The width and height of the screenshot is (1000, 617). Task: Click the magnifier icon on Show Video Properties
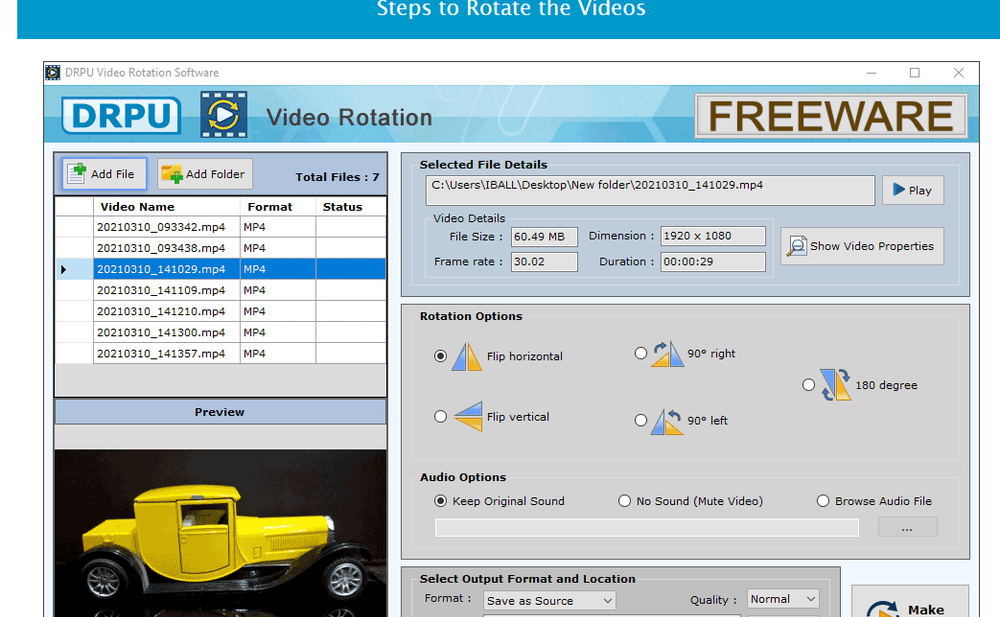click(797, 246)
